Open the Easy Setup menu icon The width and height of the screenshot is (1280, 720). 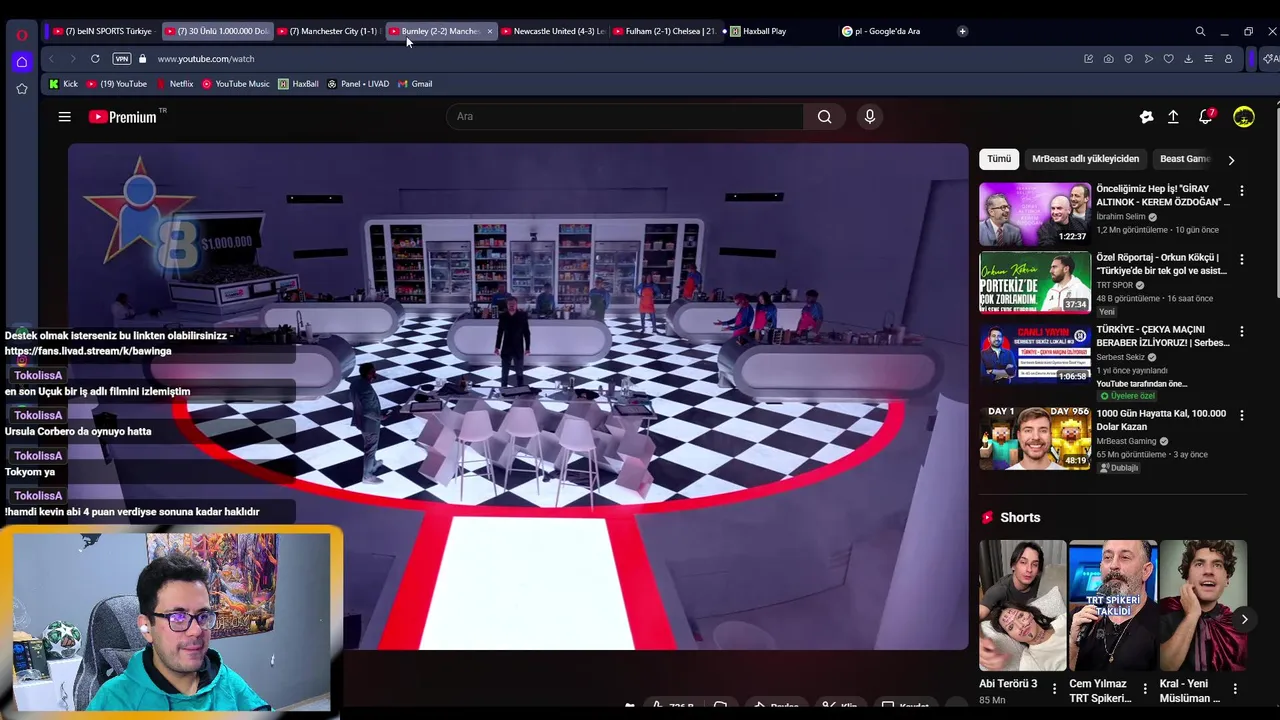tap(1208, 59)
